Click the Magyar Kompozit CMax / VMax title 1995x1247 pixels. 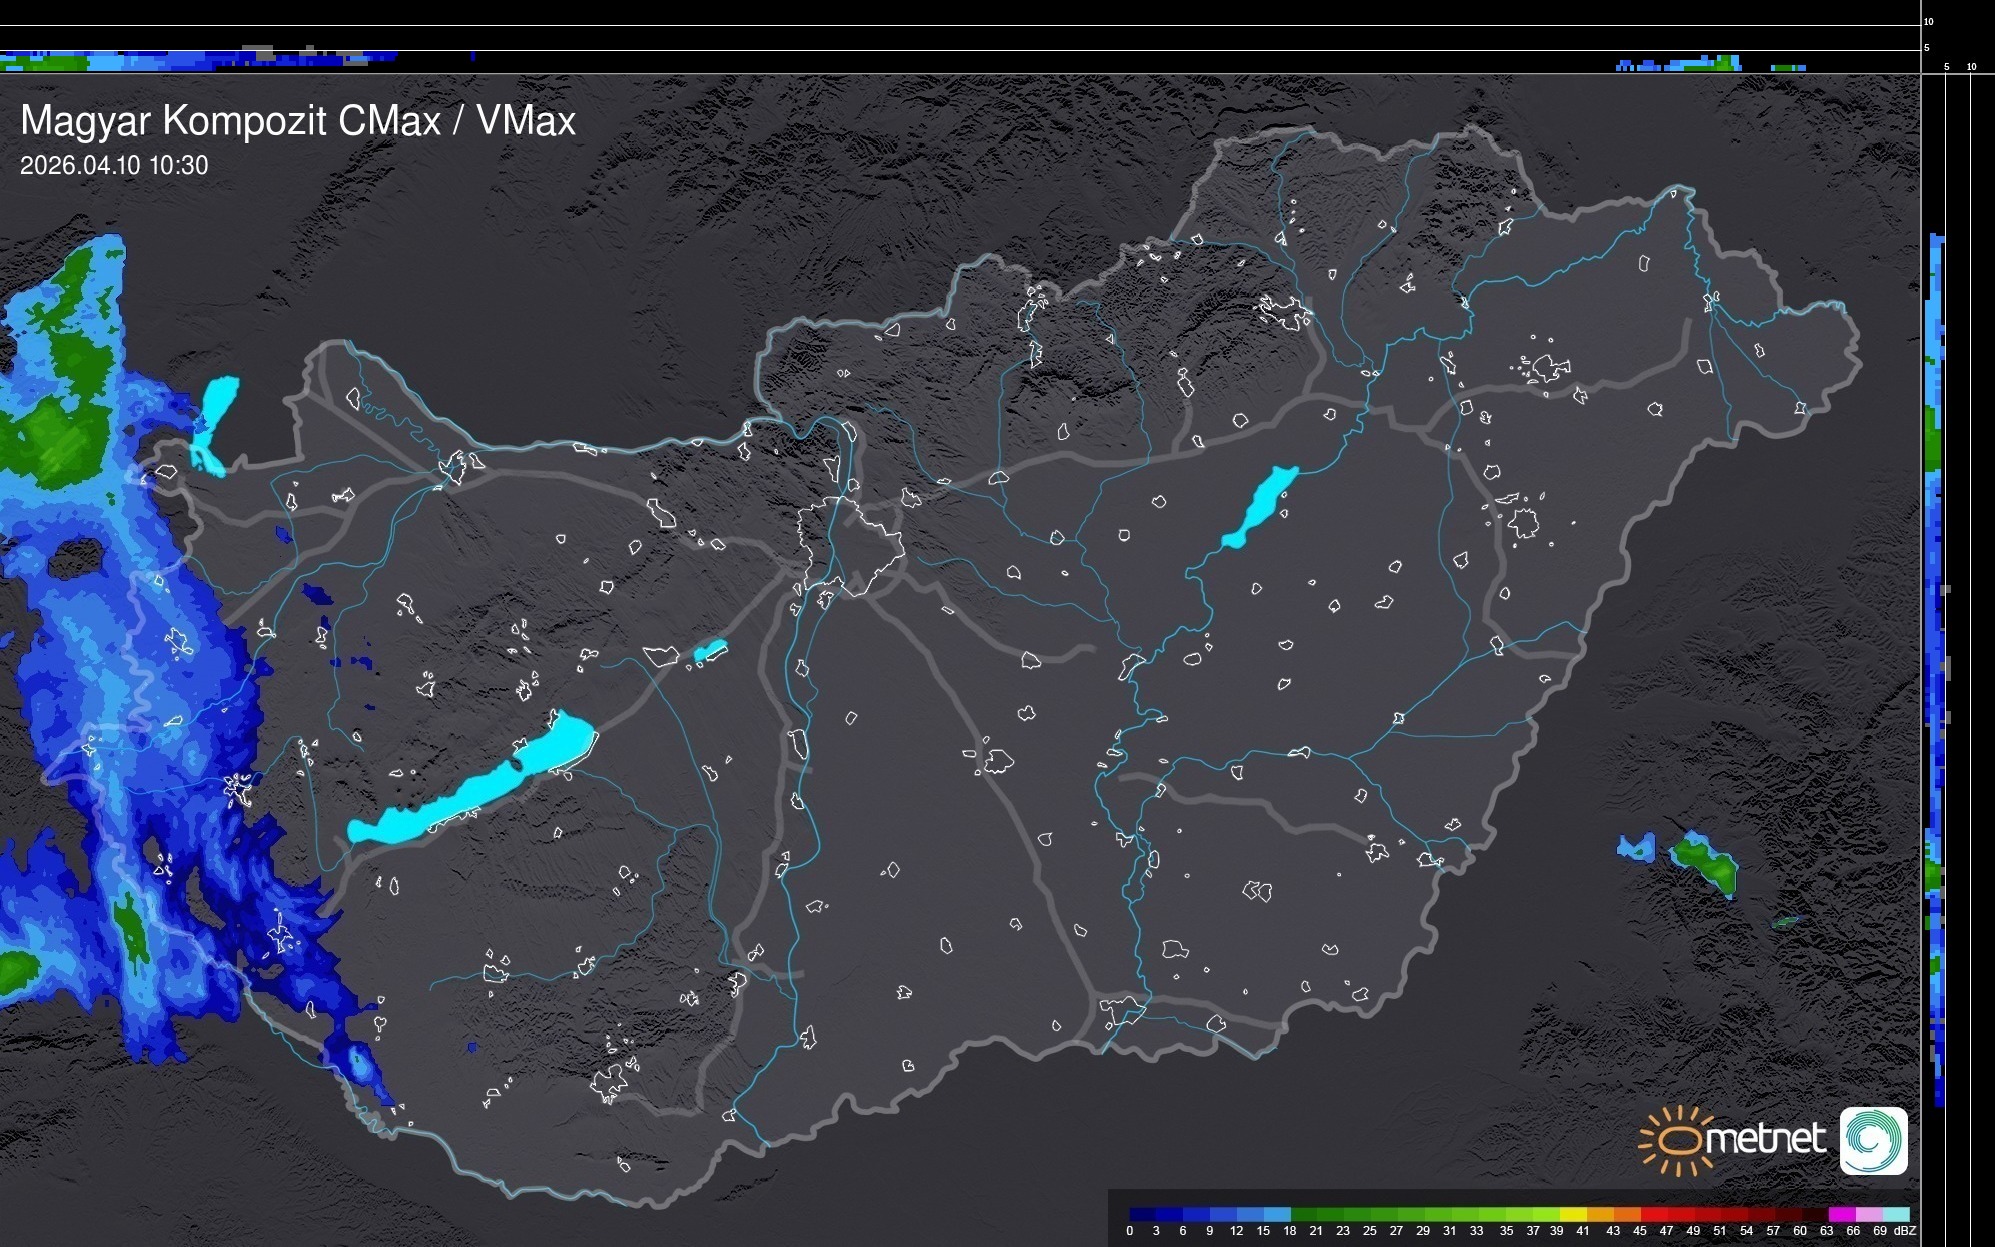(298, 121)
